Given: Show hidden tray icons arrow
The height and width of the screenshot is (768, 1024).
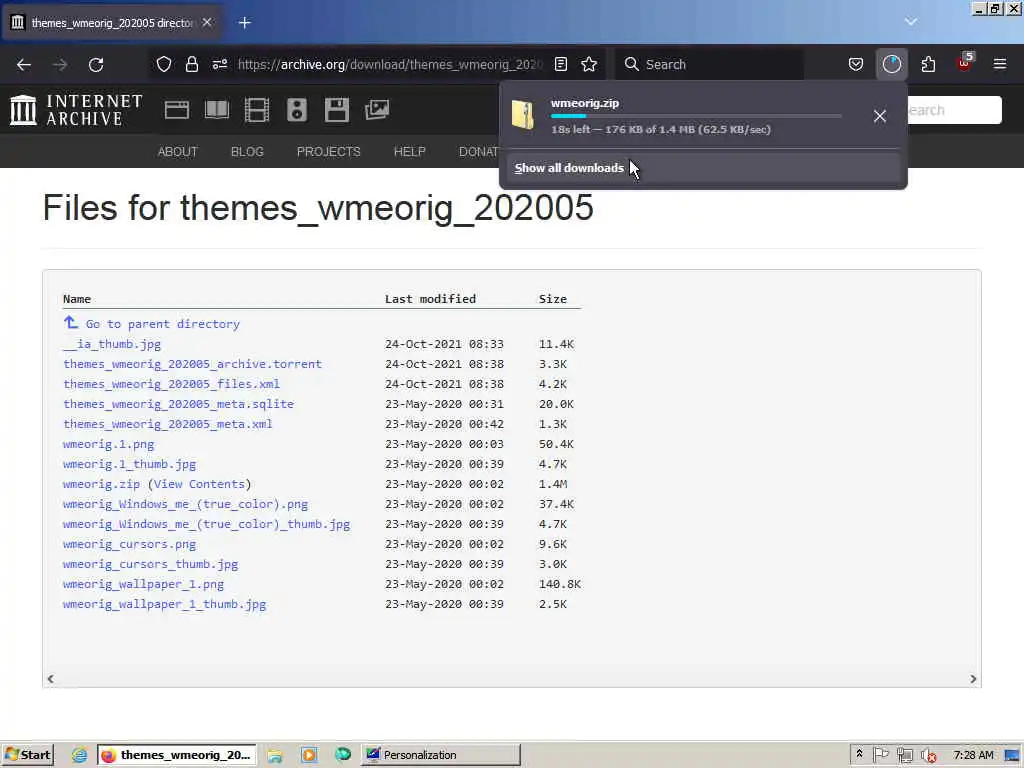Looking at the screenshot, I should tap(859, 754).
